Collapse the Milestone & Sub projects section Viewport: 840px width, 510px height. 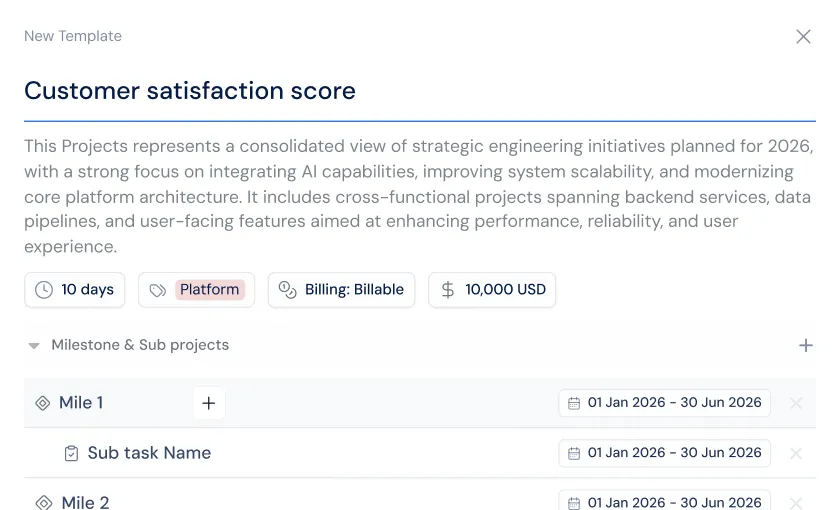34,346
